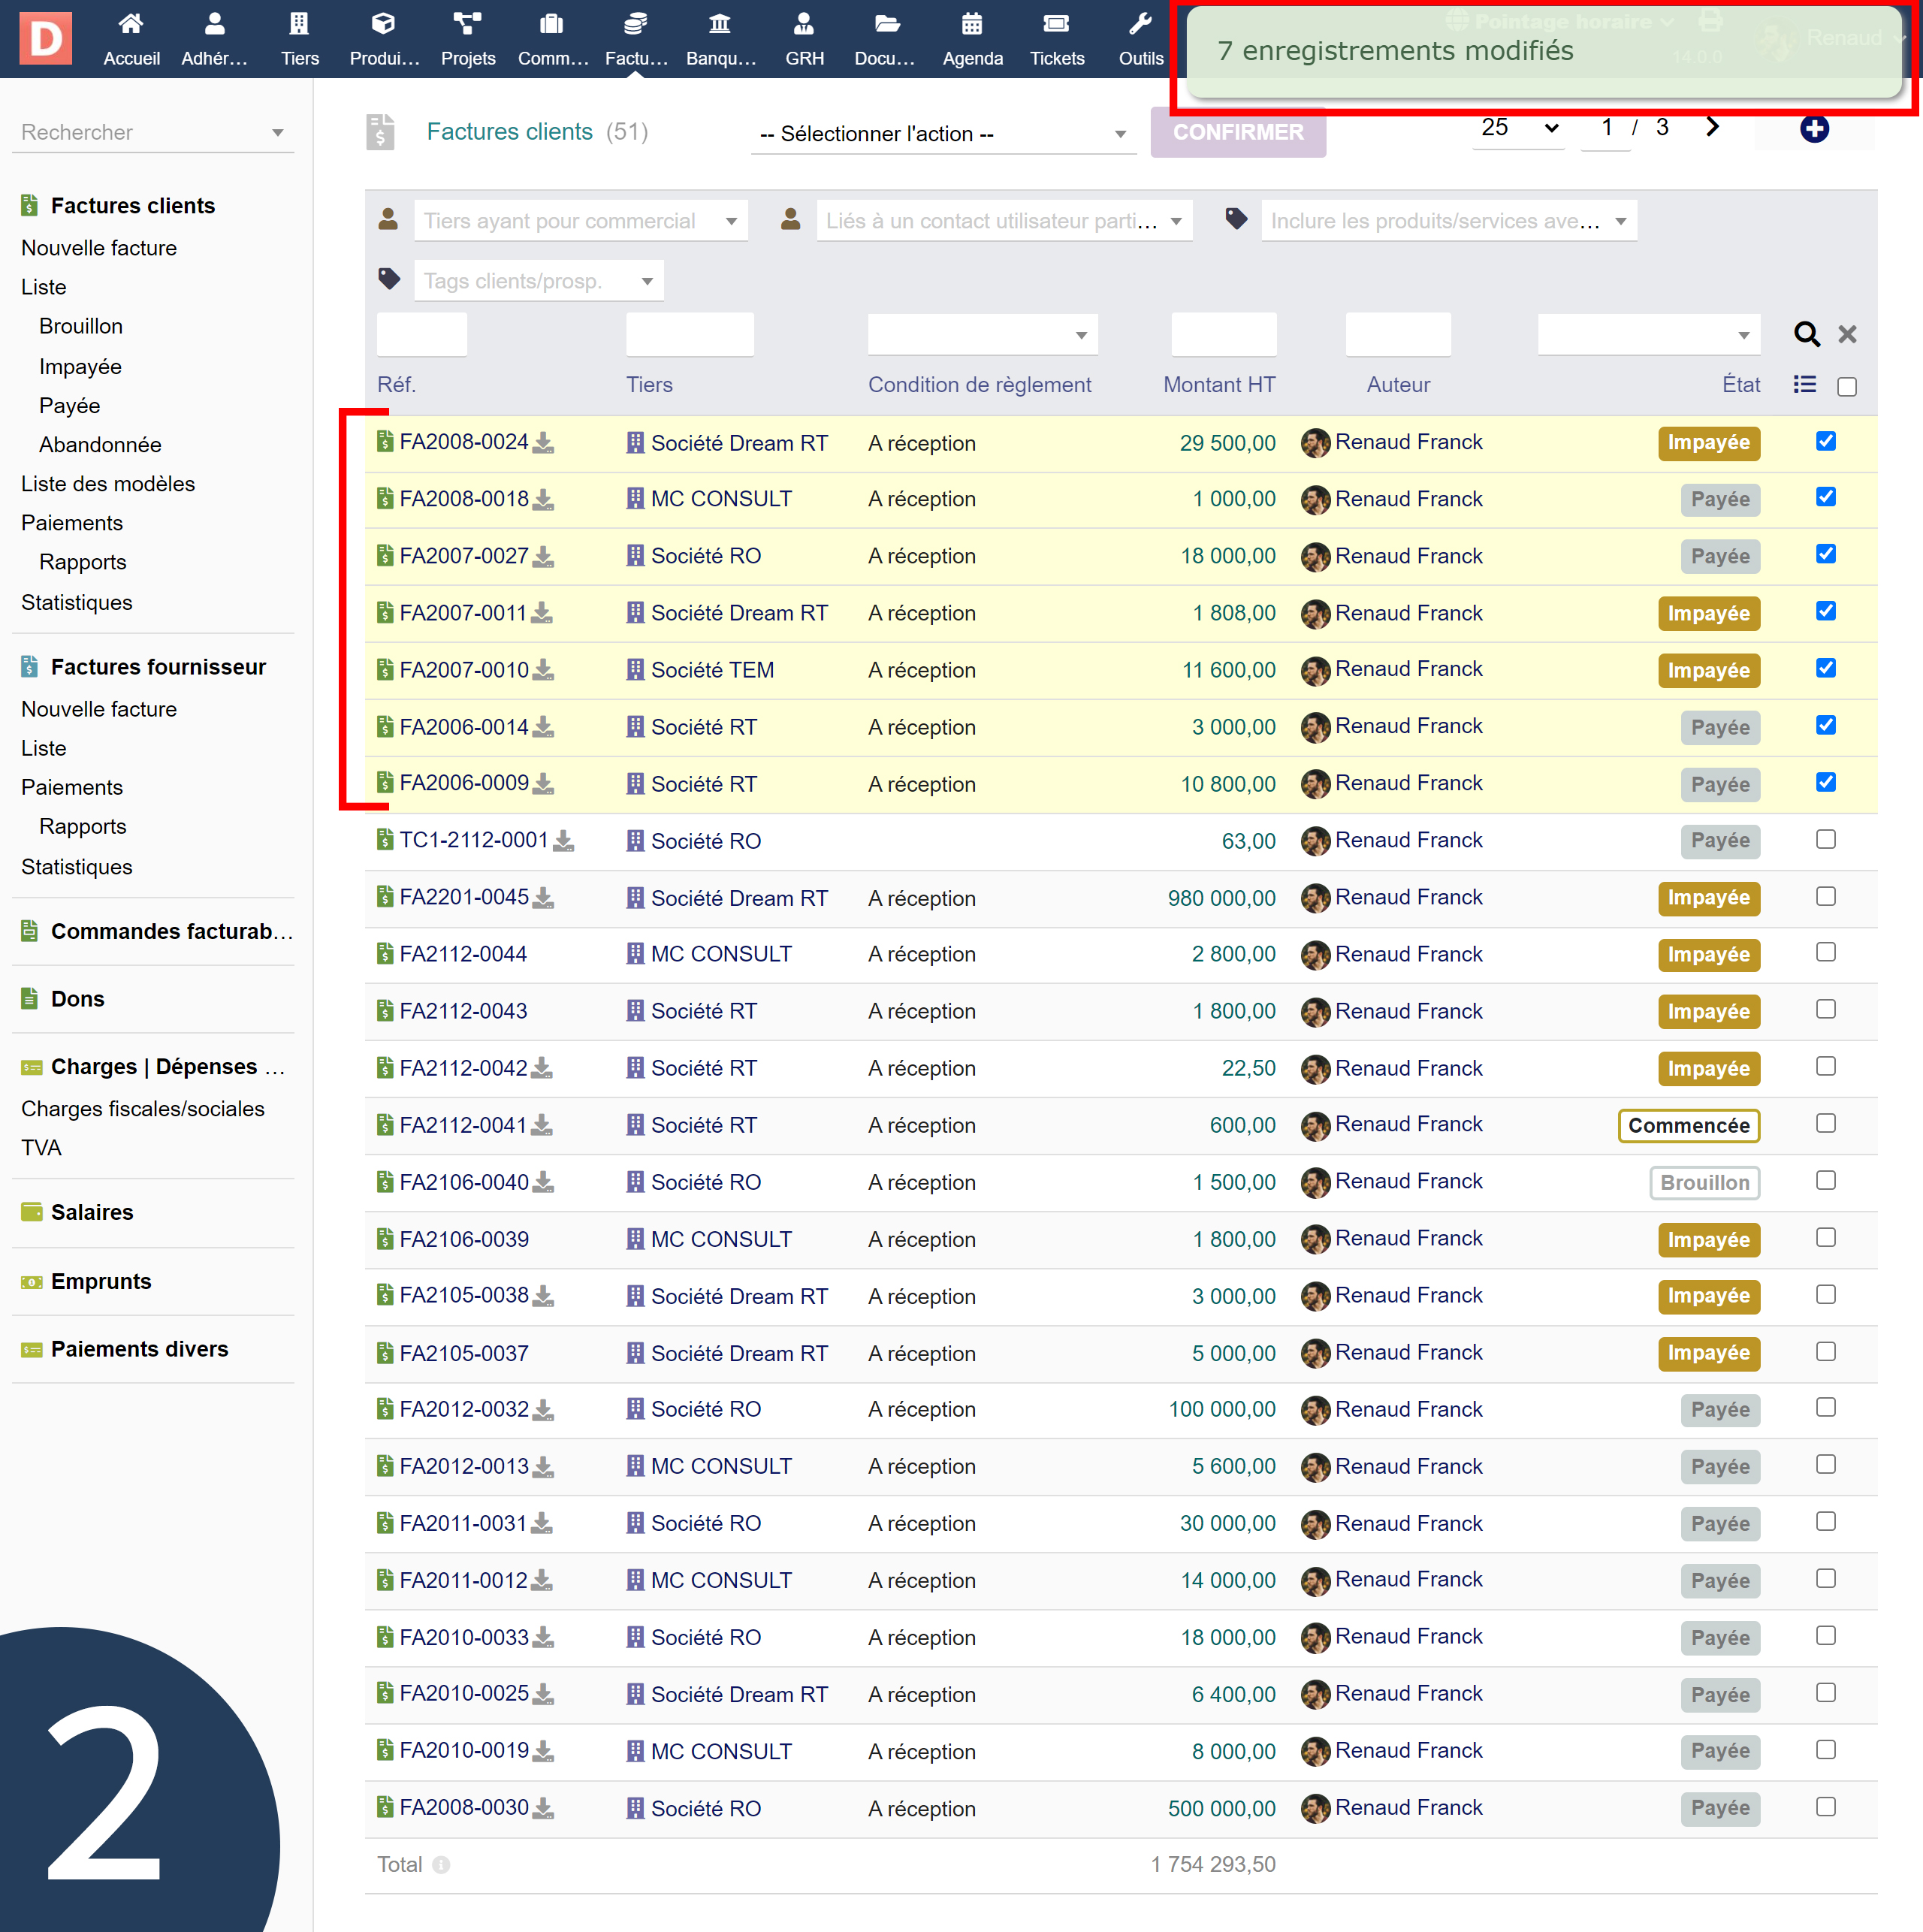Go to next page with arrow icon

click(x=1712, y=127)
